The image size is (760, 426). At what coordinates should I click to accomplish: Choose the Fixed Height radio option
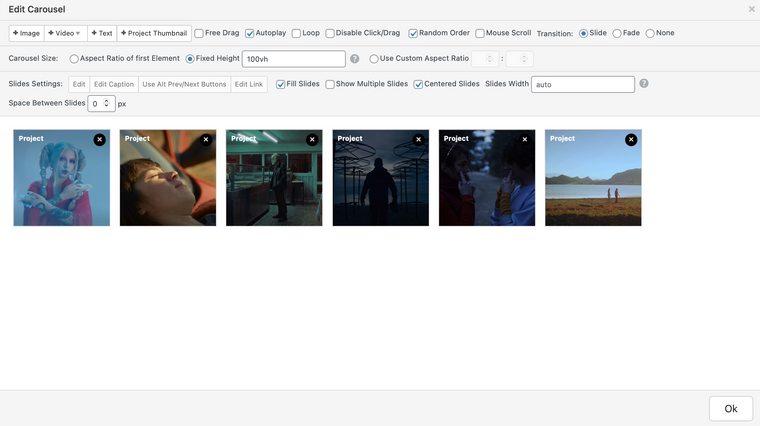(x=190, y=59)
